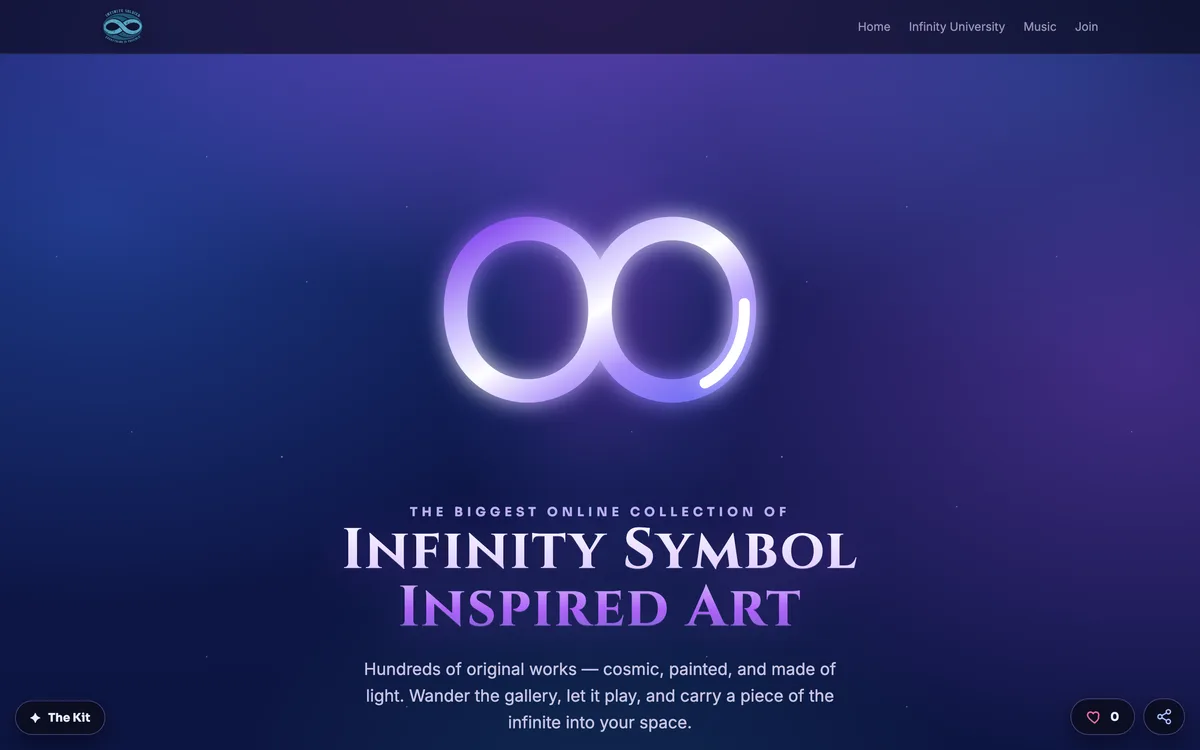Viewport: 1200px width, 750px height.
Task: Click the 'Inspired Art' heading text
Action: point(600,606)
